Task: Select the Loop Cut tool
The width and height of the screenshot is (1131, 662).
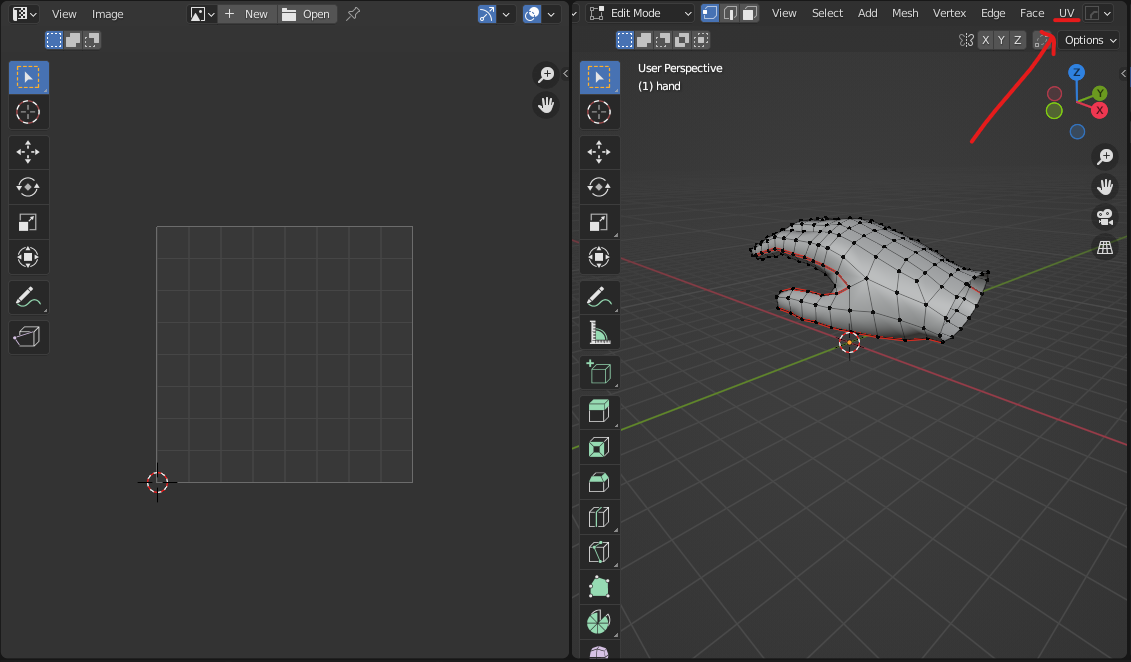Action: pos(599,517)
